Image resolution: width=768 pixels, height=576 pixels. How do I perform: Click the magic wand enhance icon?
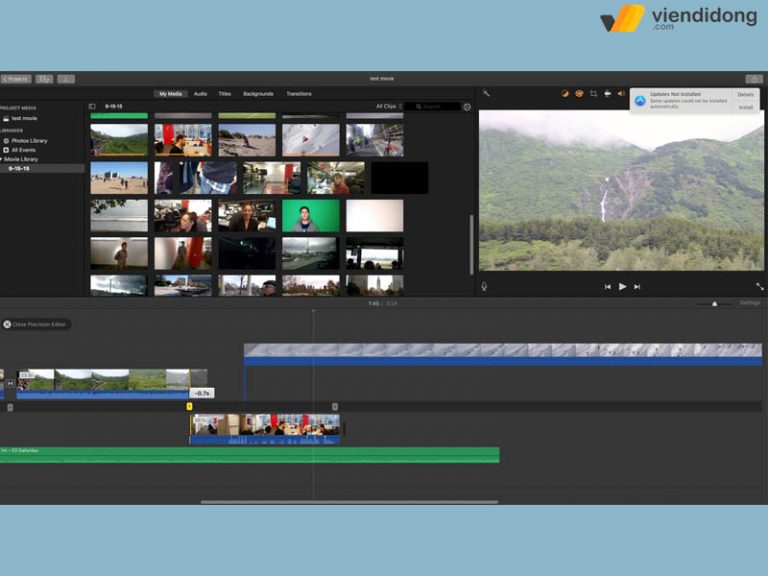485,93
